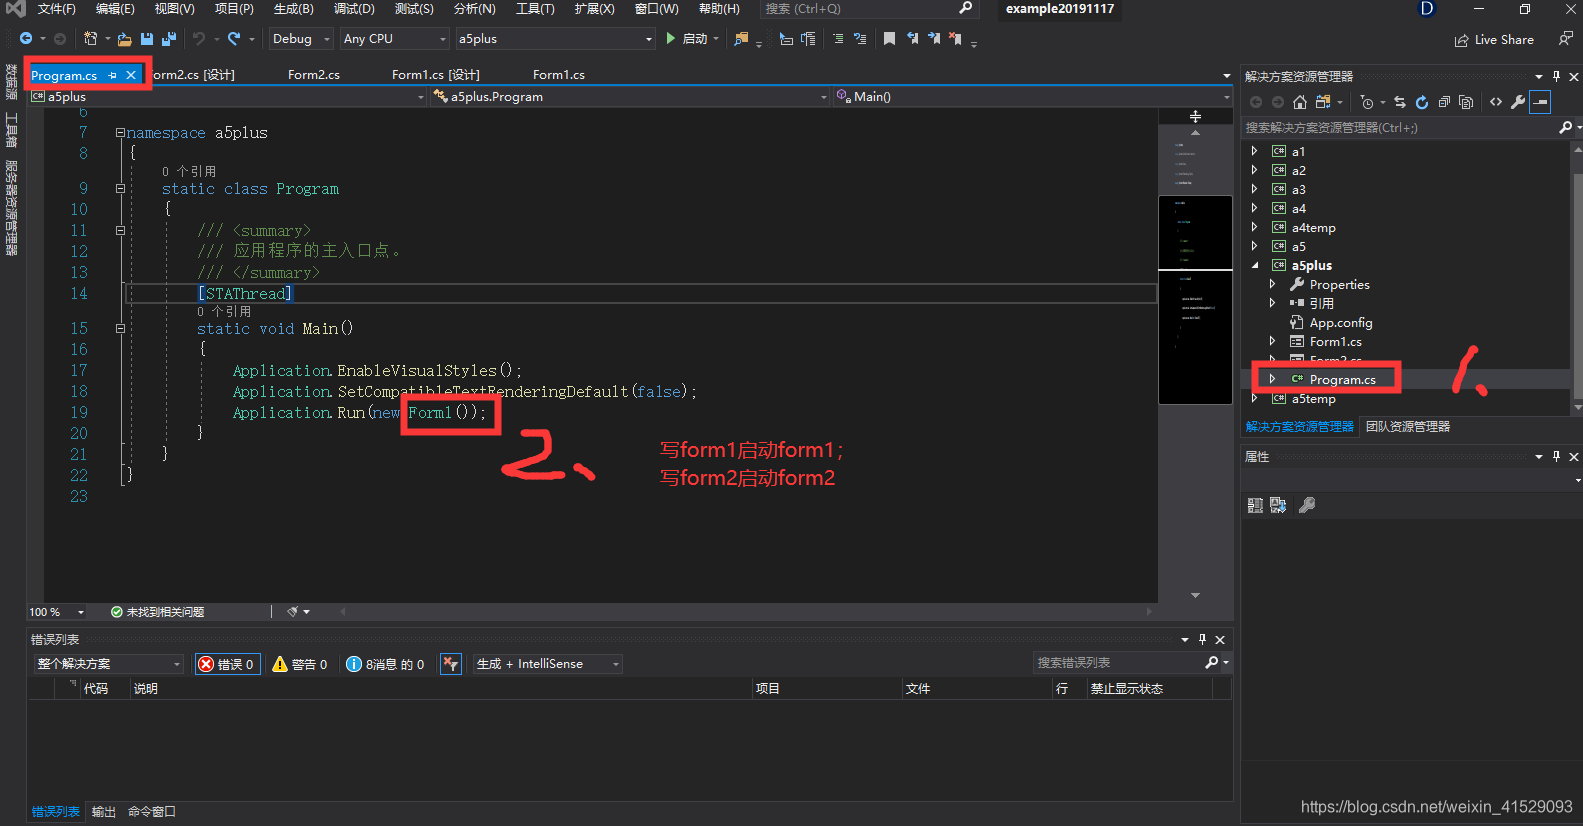Open the Debug configuration dropdown
Screen dimensions: 1583x826
[301, 39]
